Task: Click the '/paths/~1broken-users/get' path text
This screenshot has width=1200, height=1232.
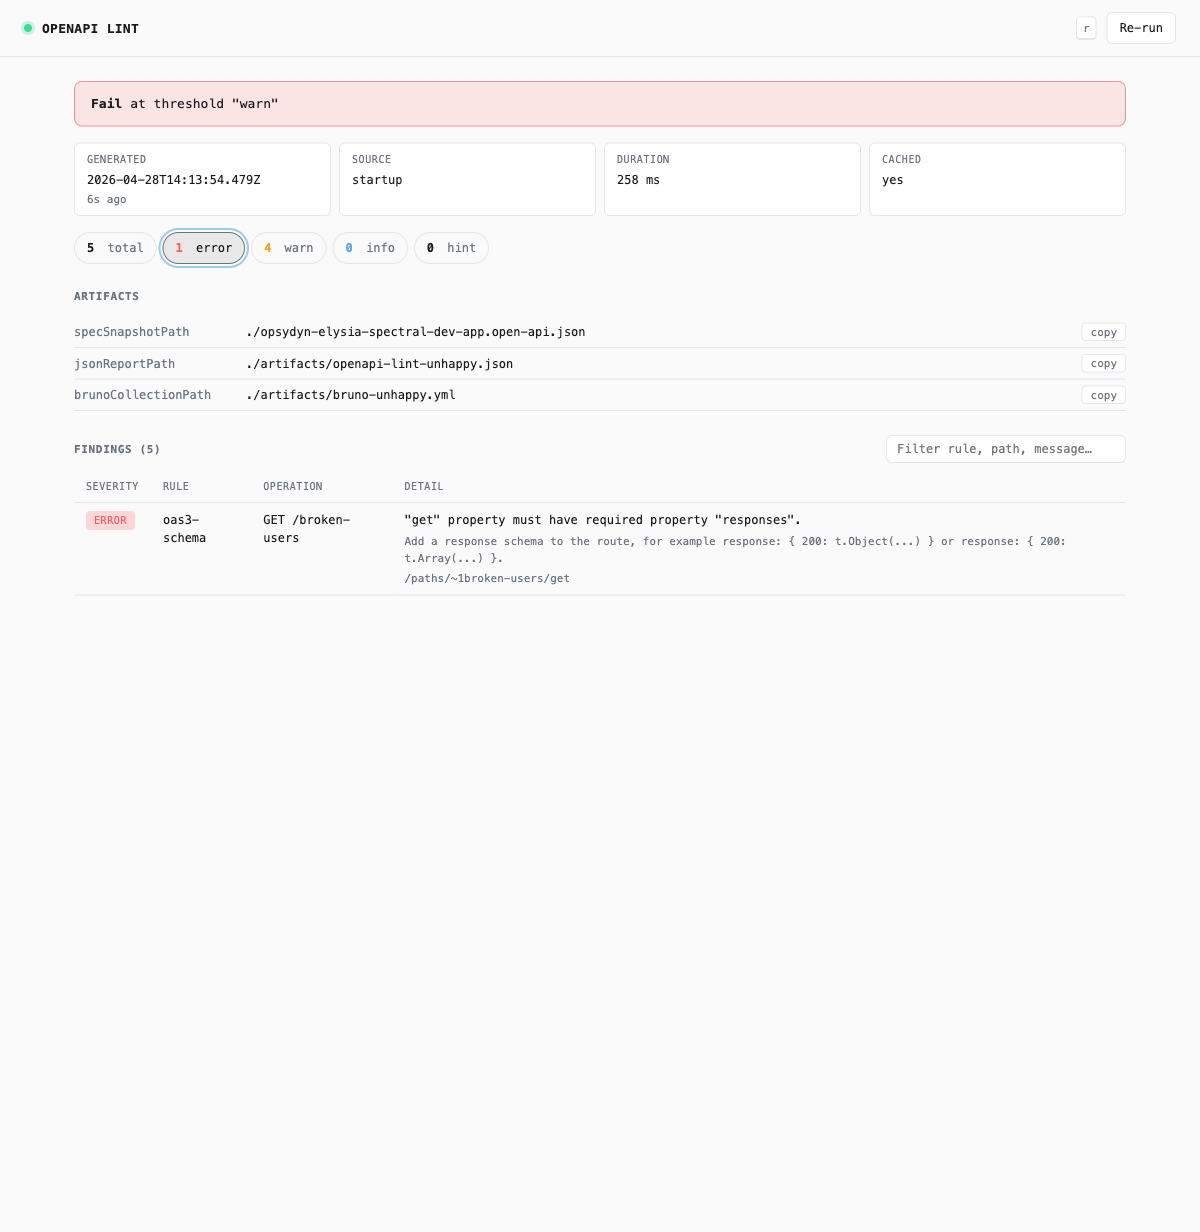Action: pos(487,578)
